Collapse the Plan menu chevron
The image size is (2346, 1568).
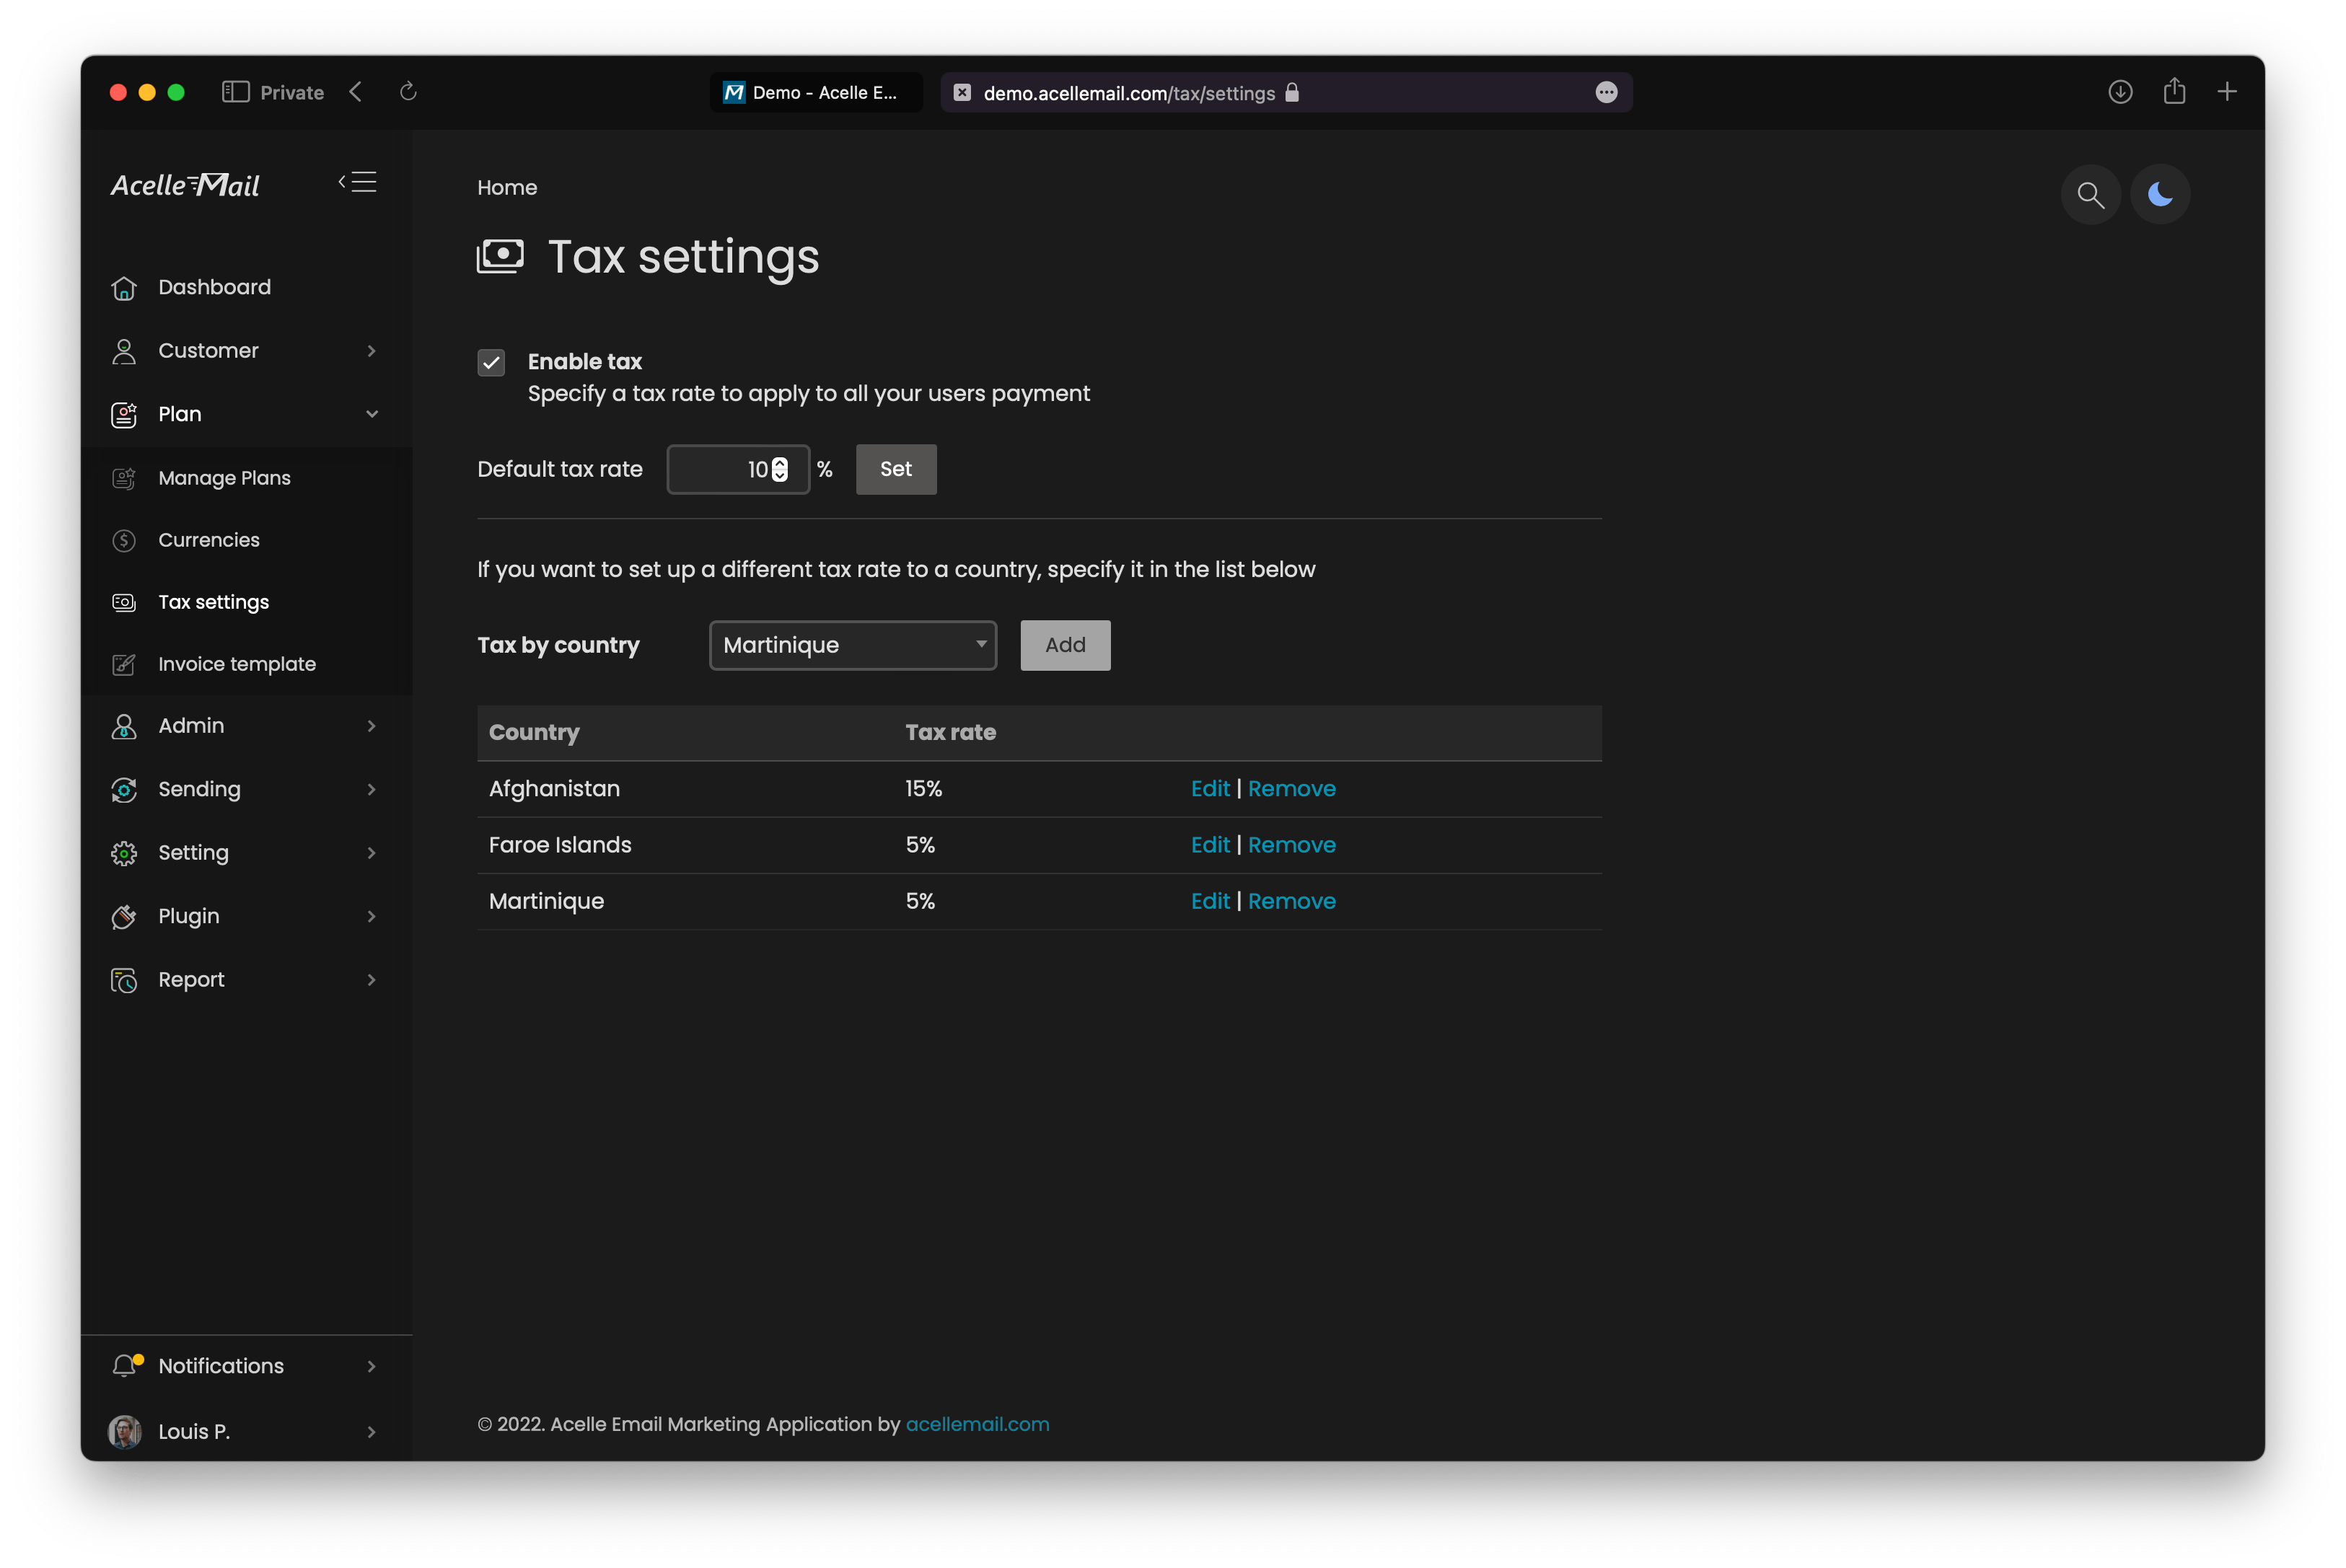pos(372,414)
